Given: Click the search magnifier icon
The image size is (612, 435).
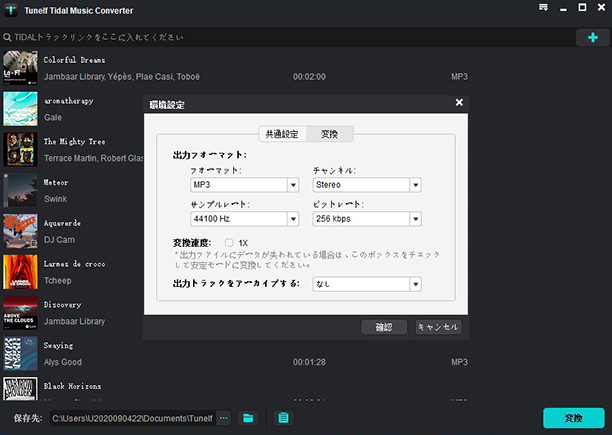Looking at the screenshot, I should pyautogui.click(x=7, y=37).
